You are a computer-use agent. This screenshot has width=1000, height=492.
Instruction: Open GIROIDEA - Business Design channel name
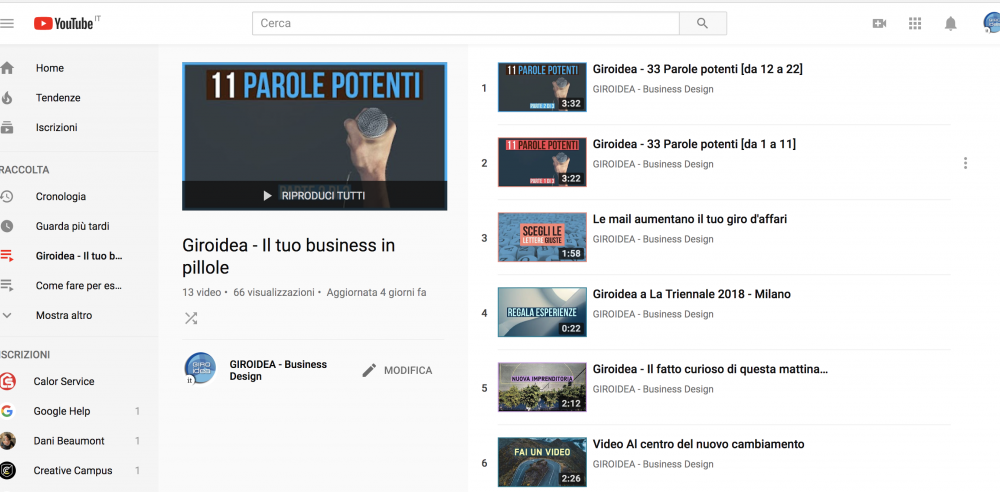pyautogui.click(x=278, y=370)
